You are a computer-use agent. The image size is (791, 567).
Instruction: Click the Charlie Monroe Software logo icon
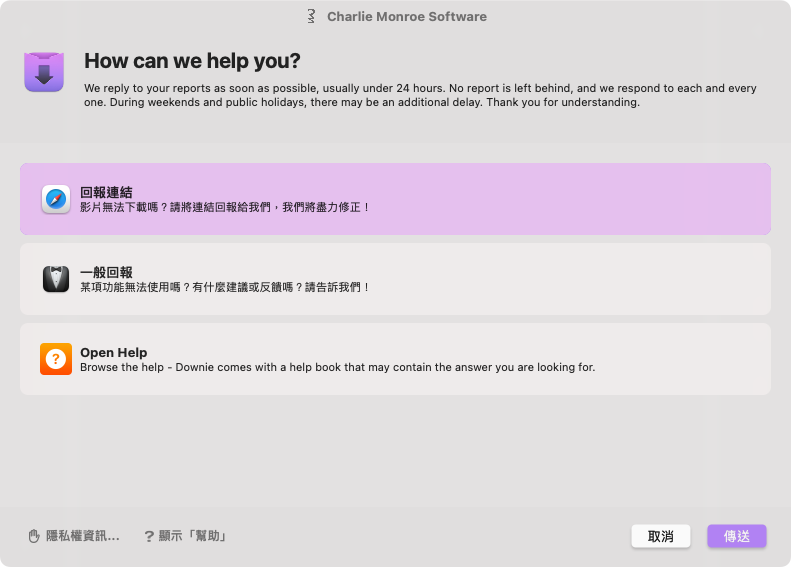[x=311, y=16]
